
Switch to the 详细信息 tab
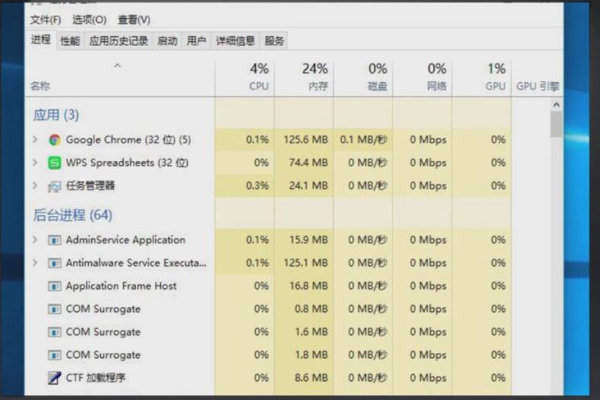(235, 41)
